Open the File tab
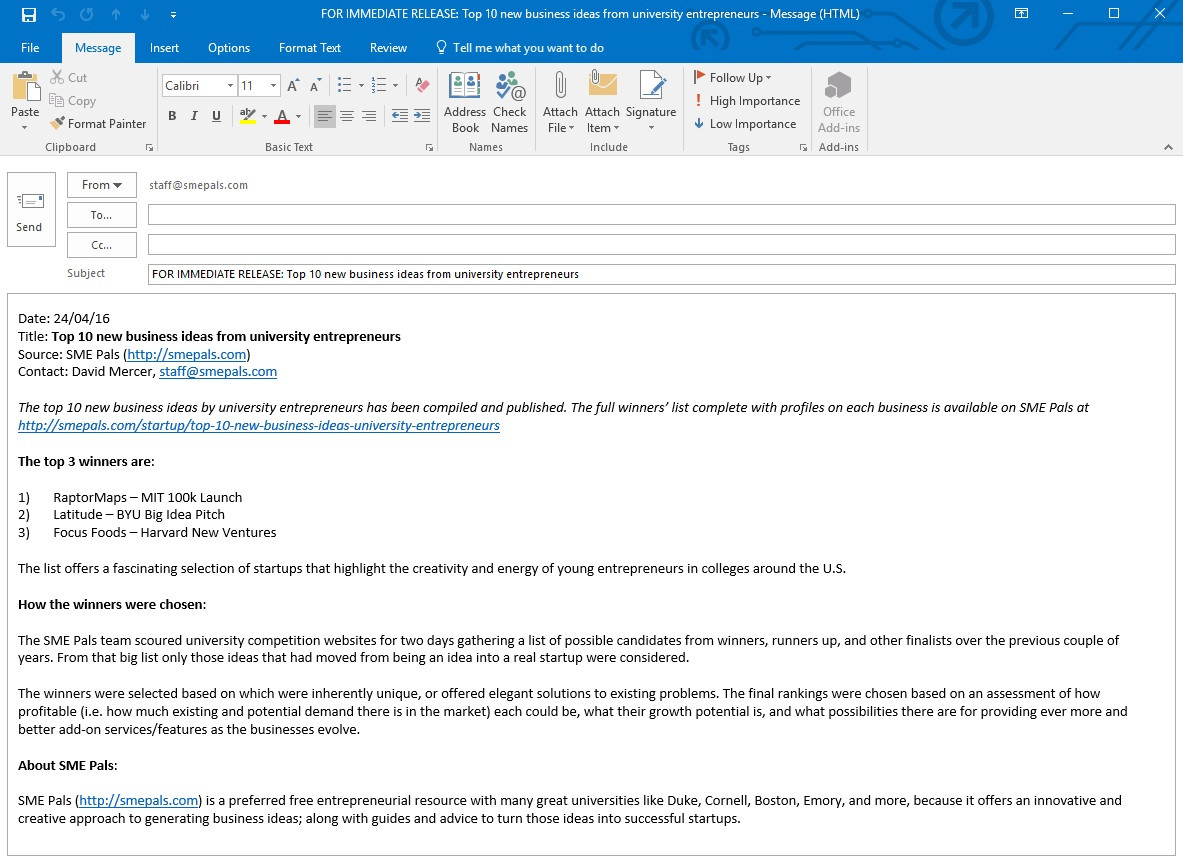Screen dimensions: 1183x862 30,48
